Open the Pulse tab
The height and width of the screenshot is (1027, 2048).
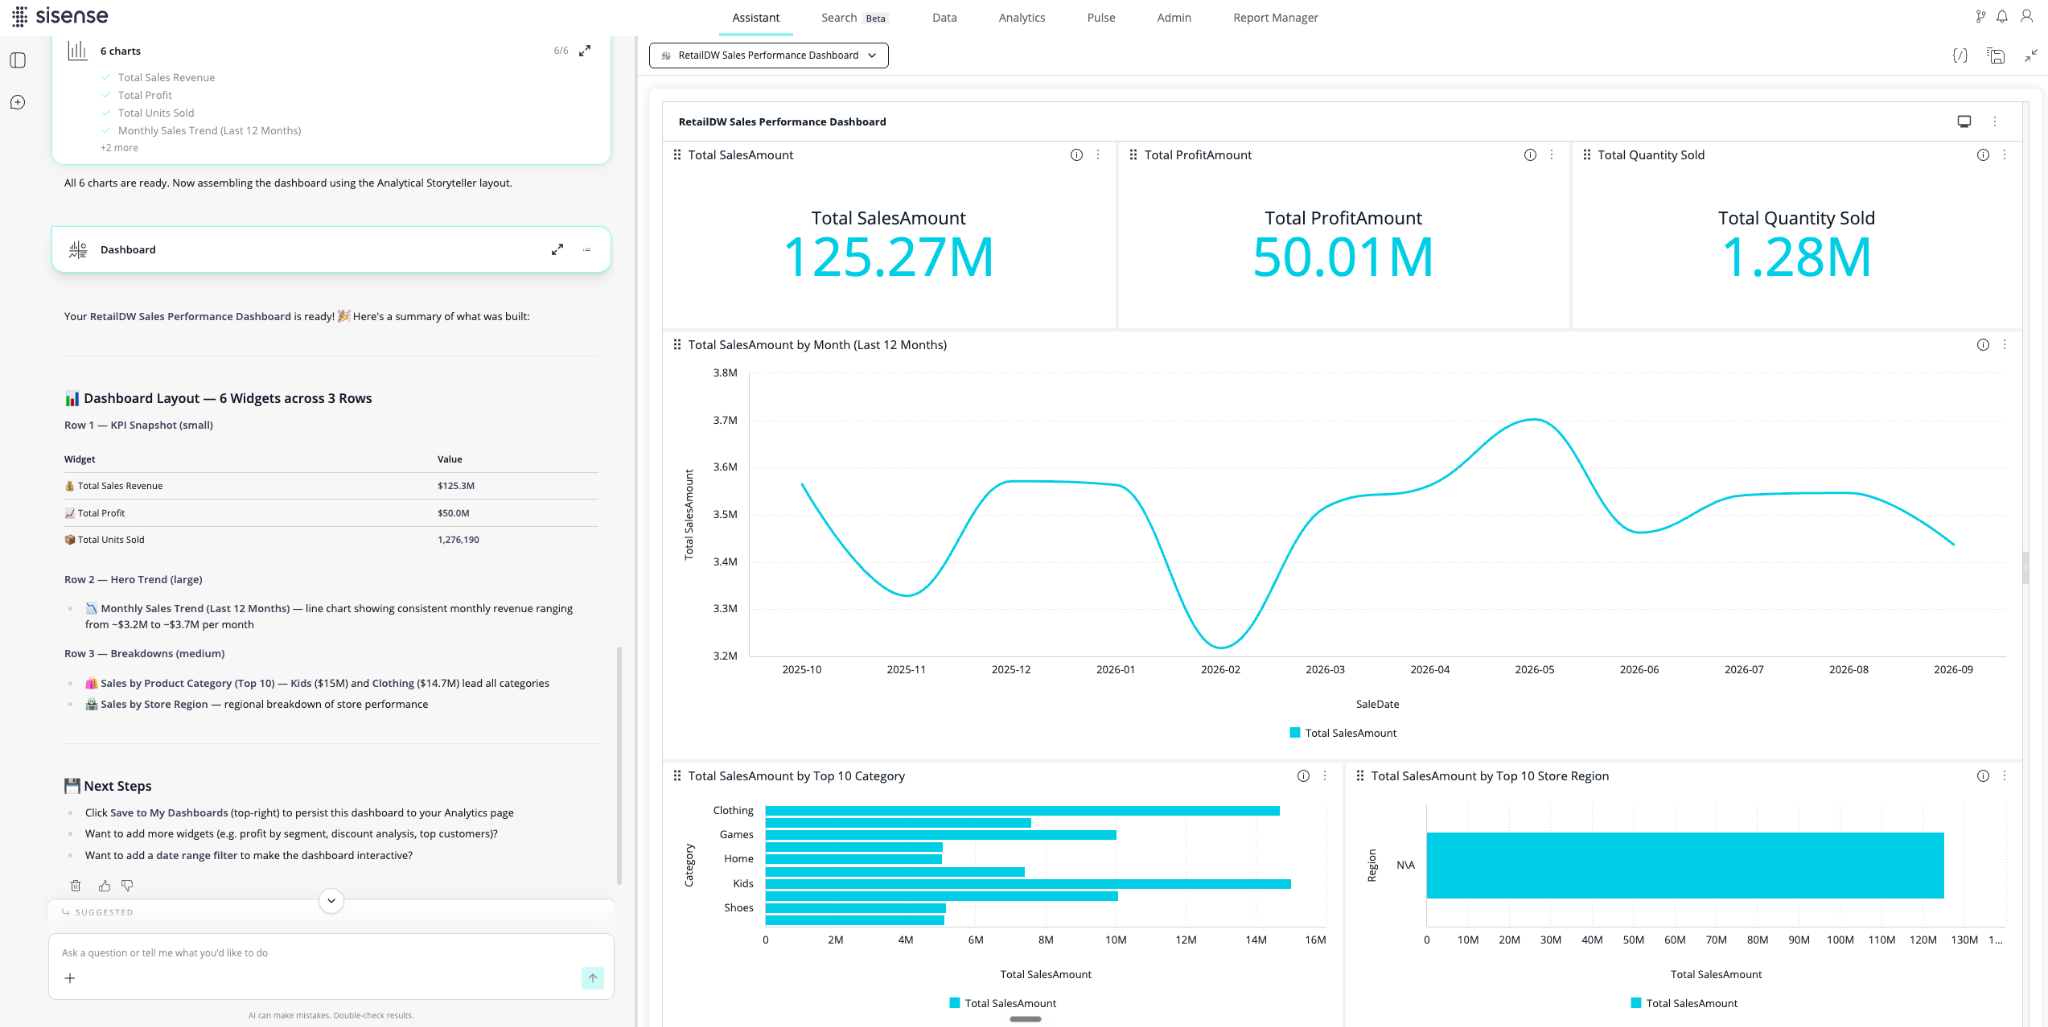1101,18
